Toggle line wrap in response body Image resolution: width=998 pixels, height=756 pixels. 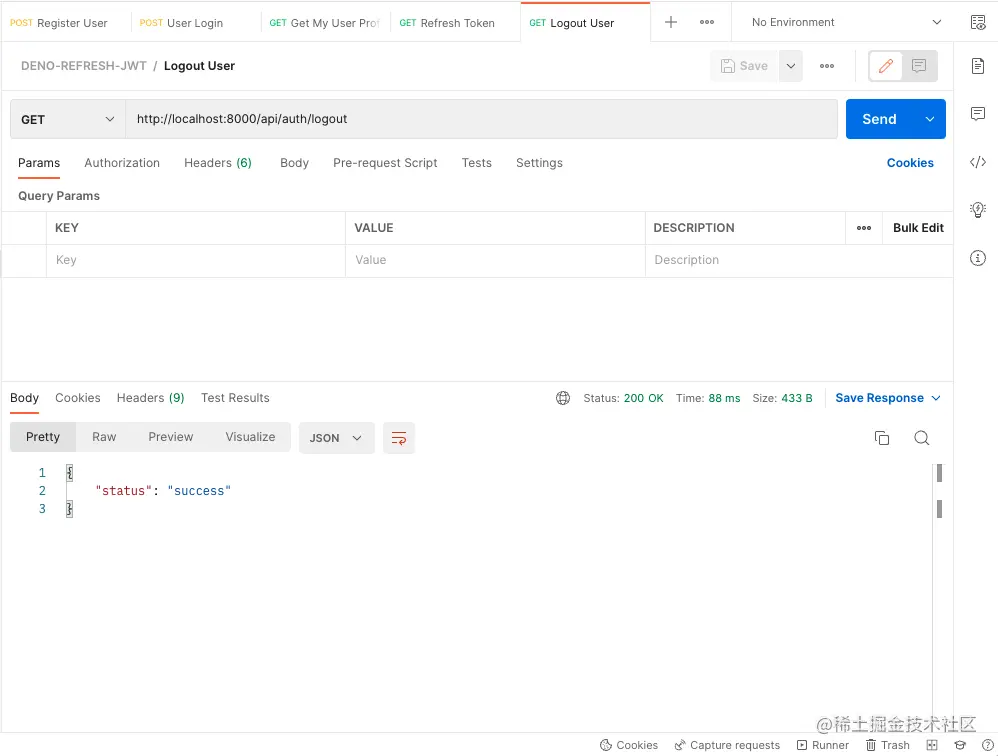[x=399, y=438]
